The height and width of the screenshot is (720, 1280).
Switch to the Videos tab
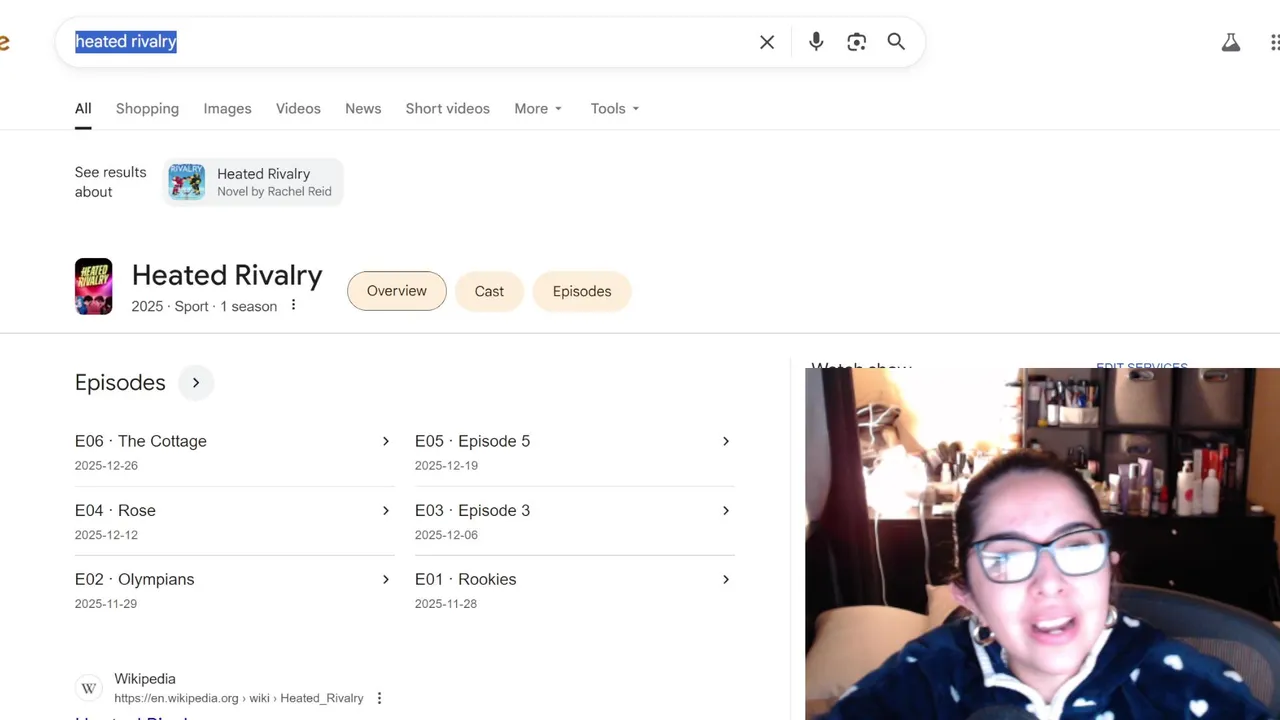[298, 109]
